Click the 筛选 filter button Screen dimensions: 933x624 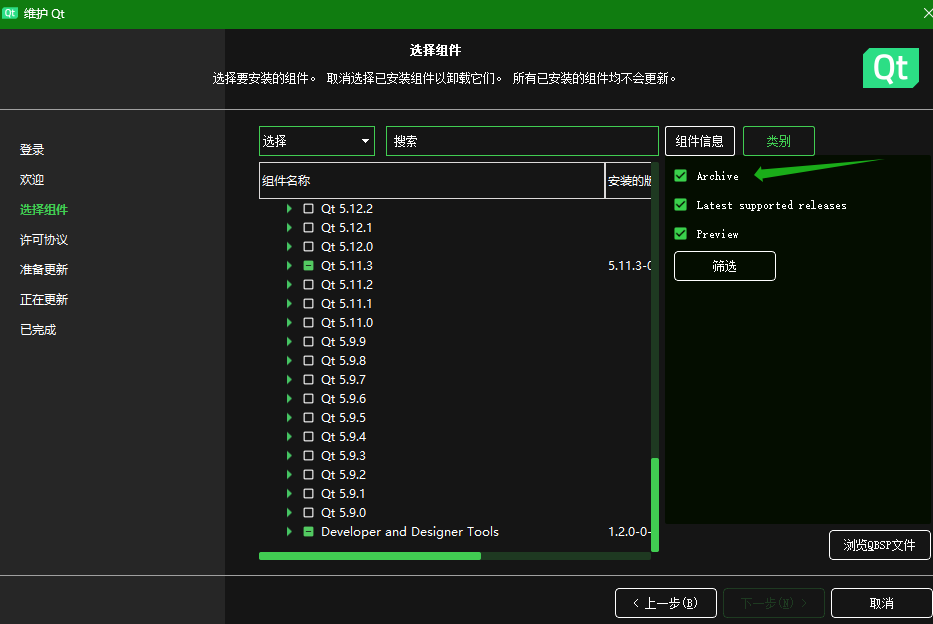click(x=725, y=266)
